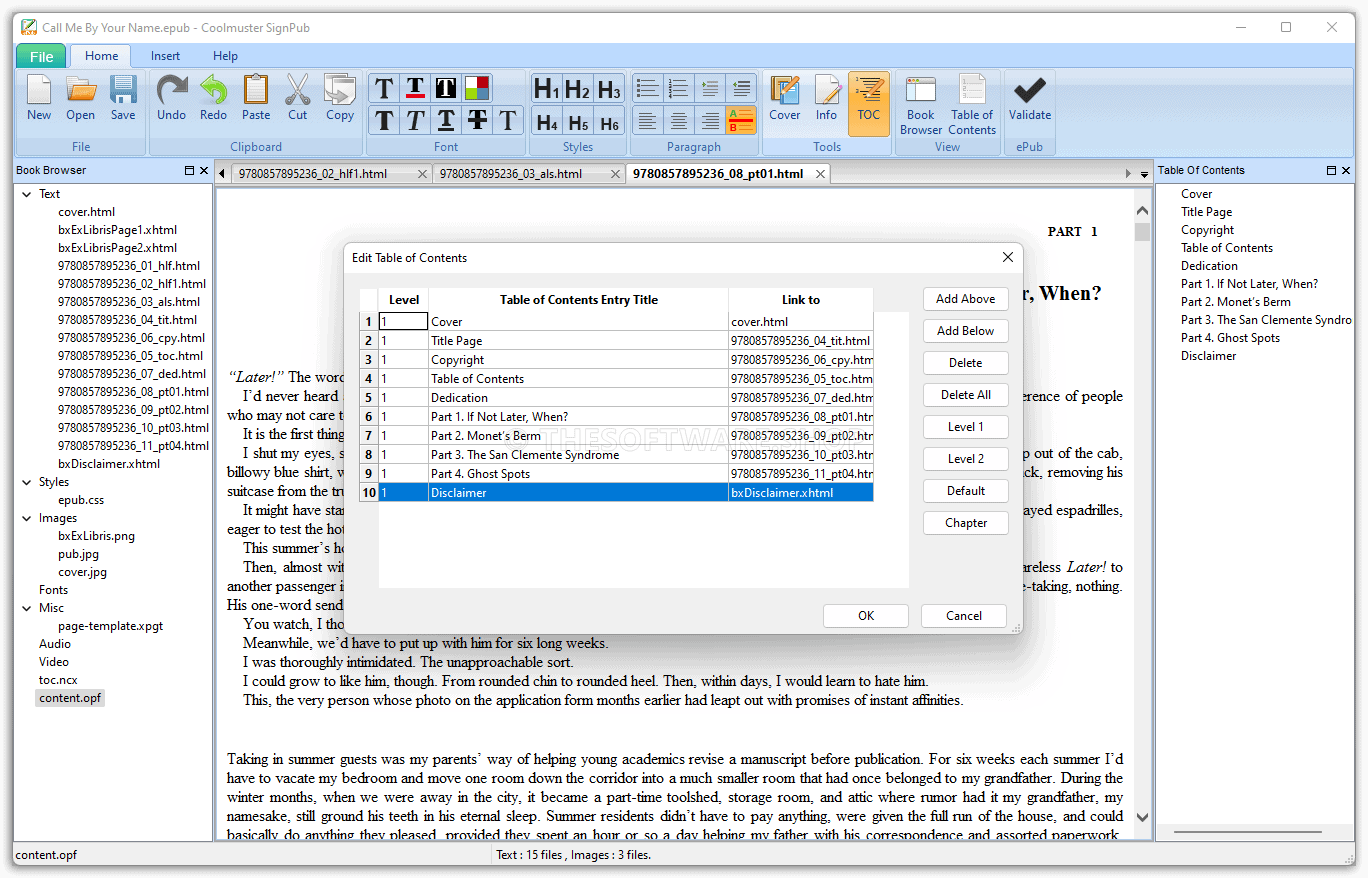Screen dimensions: 1368x878
Task: Cut the selected text
Action: [298, 99]
